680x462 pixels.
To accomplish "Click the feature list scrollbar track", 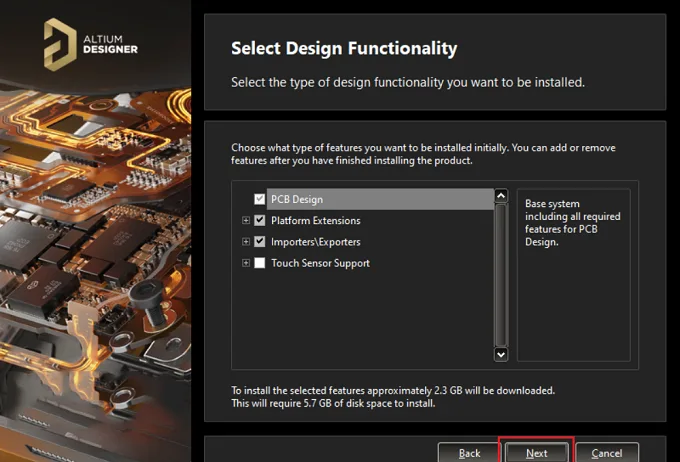I will [501, 275].
